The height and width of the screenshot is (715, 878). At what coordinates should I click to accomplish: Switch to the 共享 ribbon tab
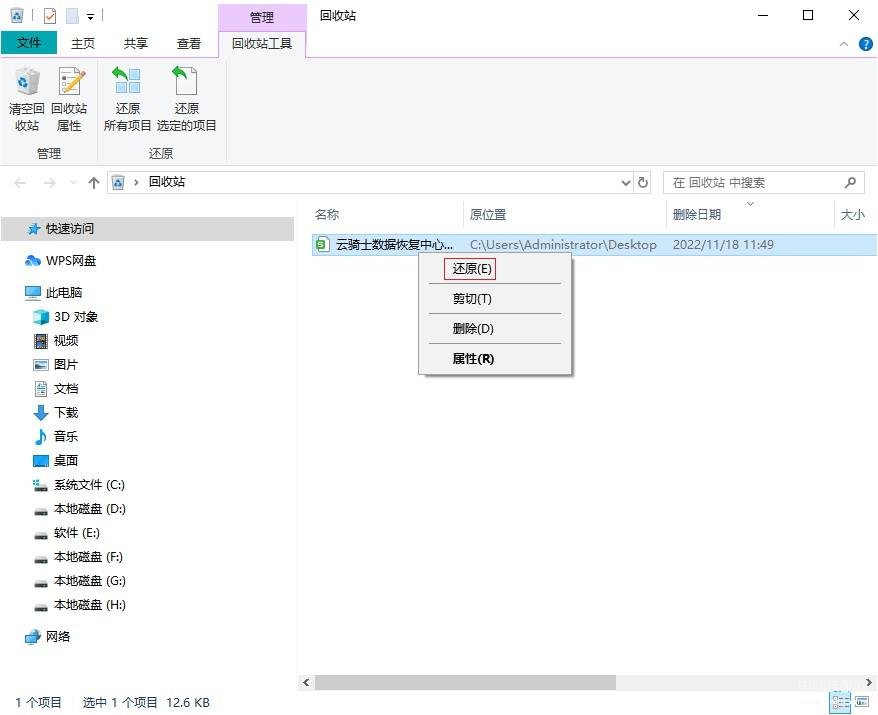pos(136,43)
